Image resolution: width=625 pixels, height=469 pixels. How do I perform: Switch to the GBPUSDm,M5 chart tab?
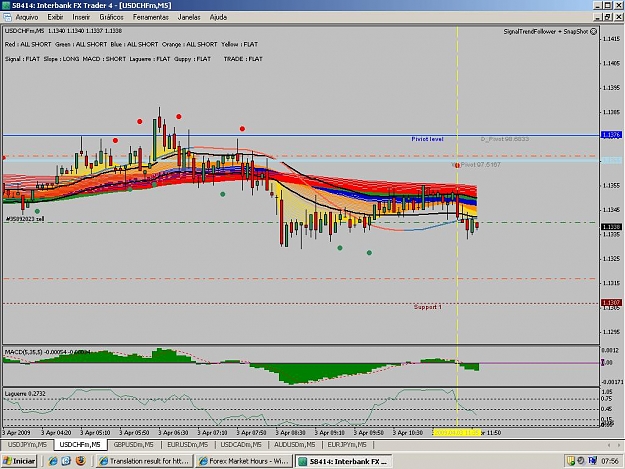(133, 444)
